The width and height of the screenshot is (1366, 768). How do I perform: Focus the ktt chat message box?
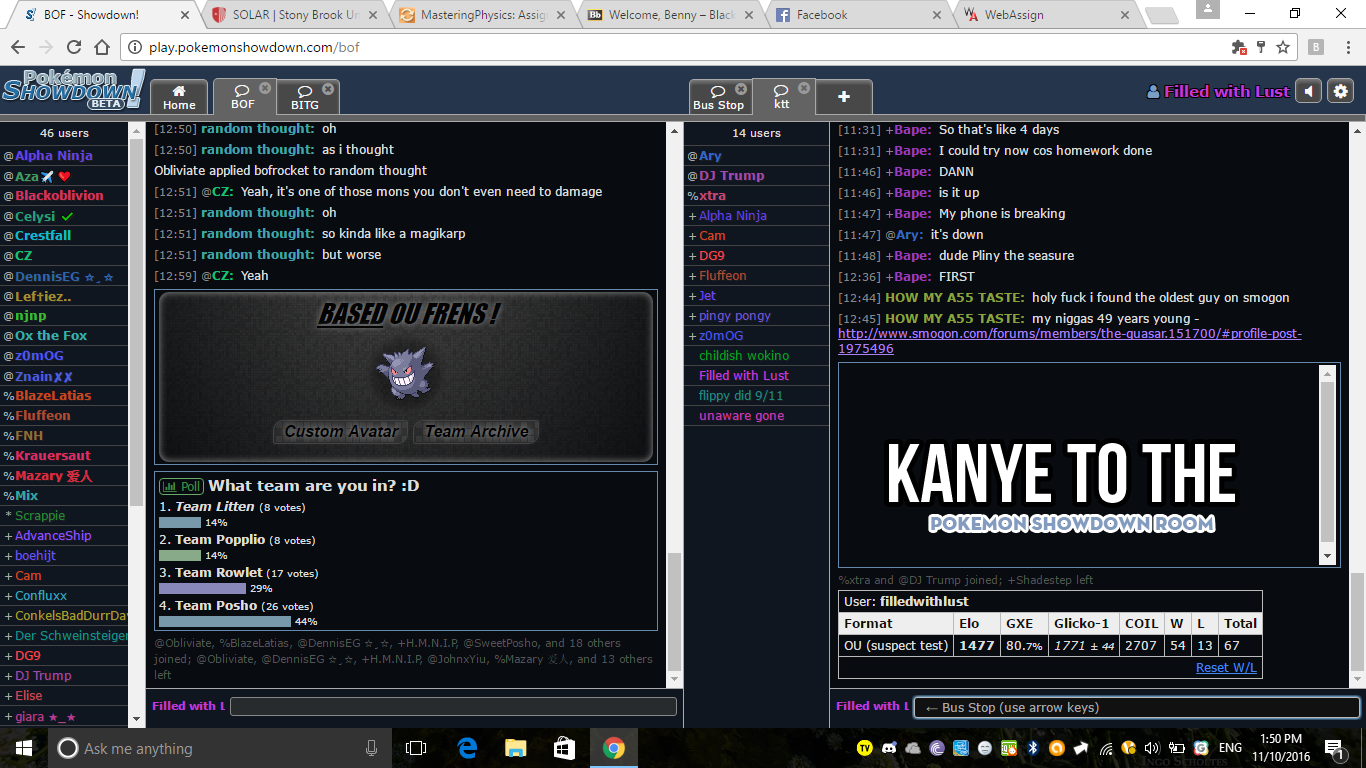[x=1137, y=707]
